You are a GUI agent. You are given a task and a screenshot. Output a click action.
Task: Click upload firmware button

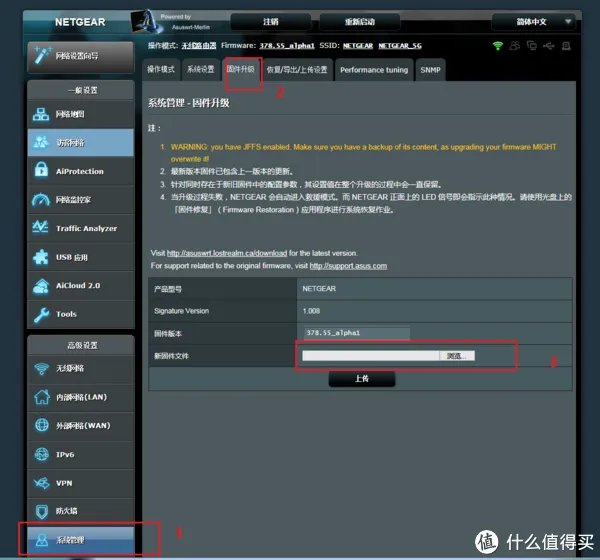point(362,379)
